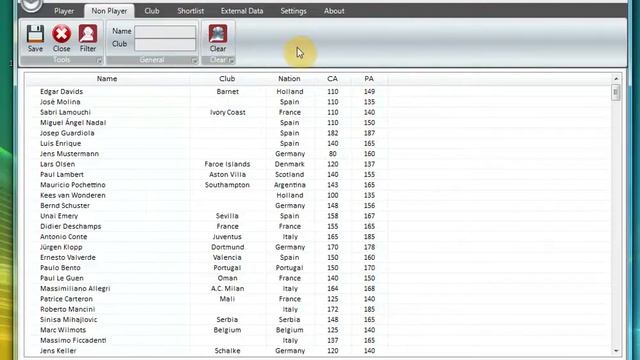640x360 pixels.
Task: Open the About tab
Action: pyautogui.click(x=334, y=11)
